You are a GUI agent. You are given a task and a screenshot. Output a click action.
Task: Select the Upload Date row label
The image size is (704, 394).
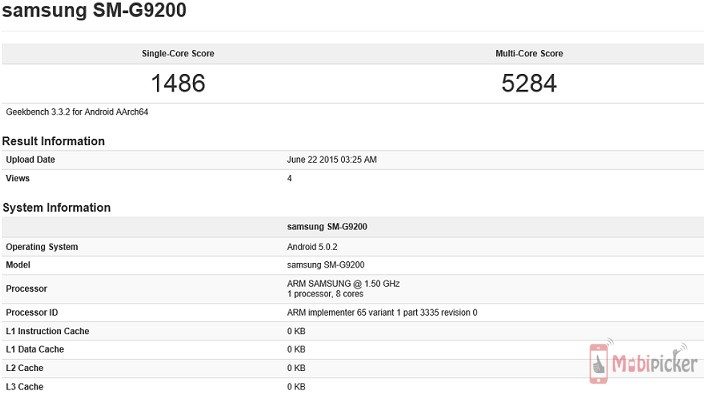(x=30, y=160)
